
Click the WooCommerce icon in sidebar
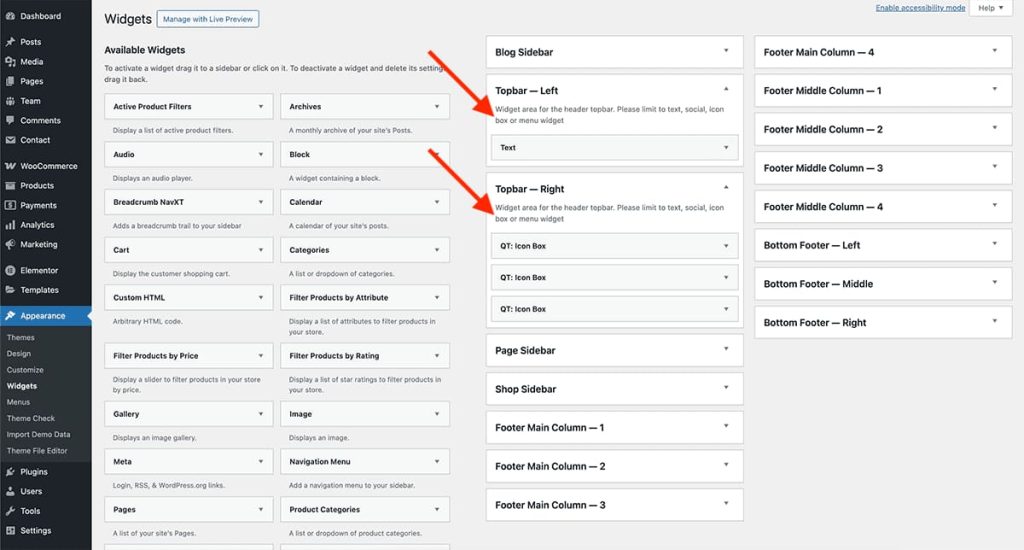10,166
